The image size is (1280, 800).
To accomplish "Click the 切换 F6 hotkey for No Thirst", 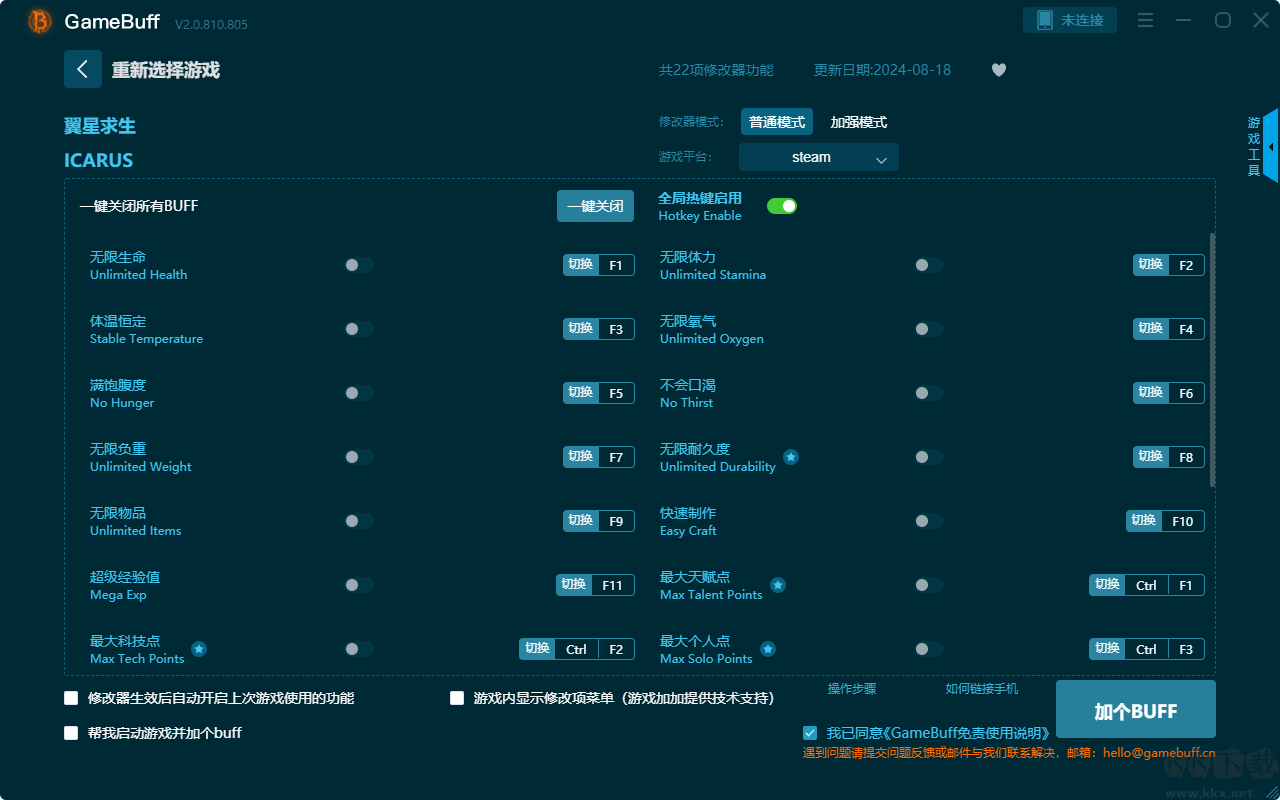I will click(x=1169, y=393).
